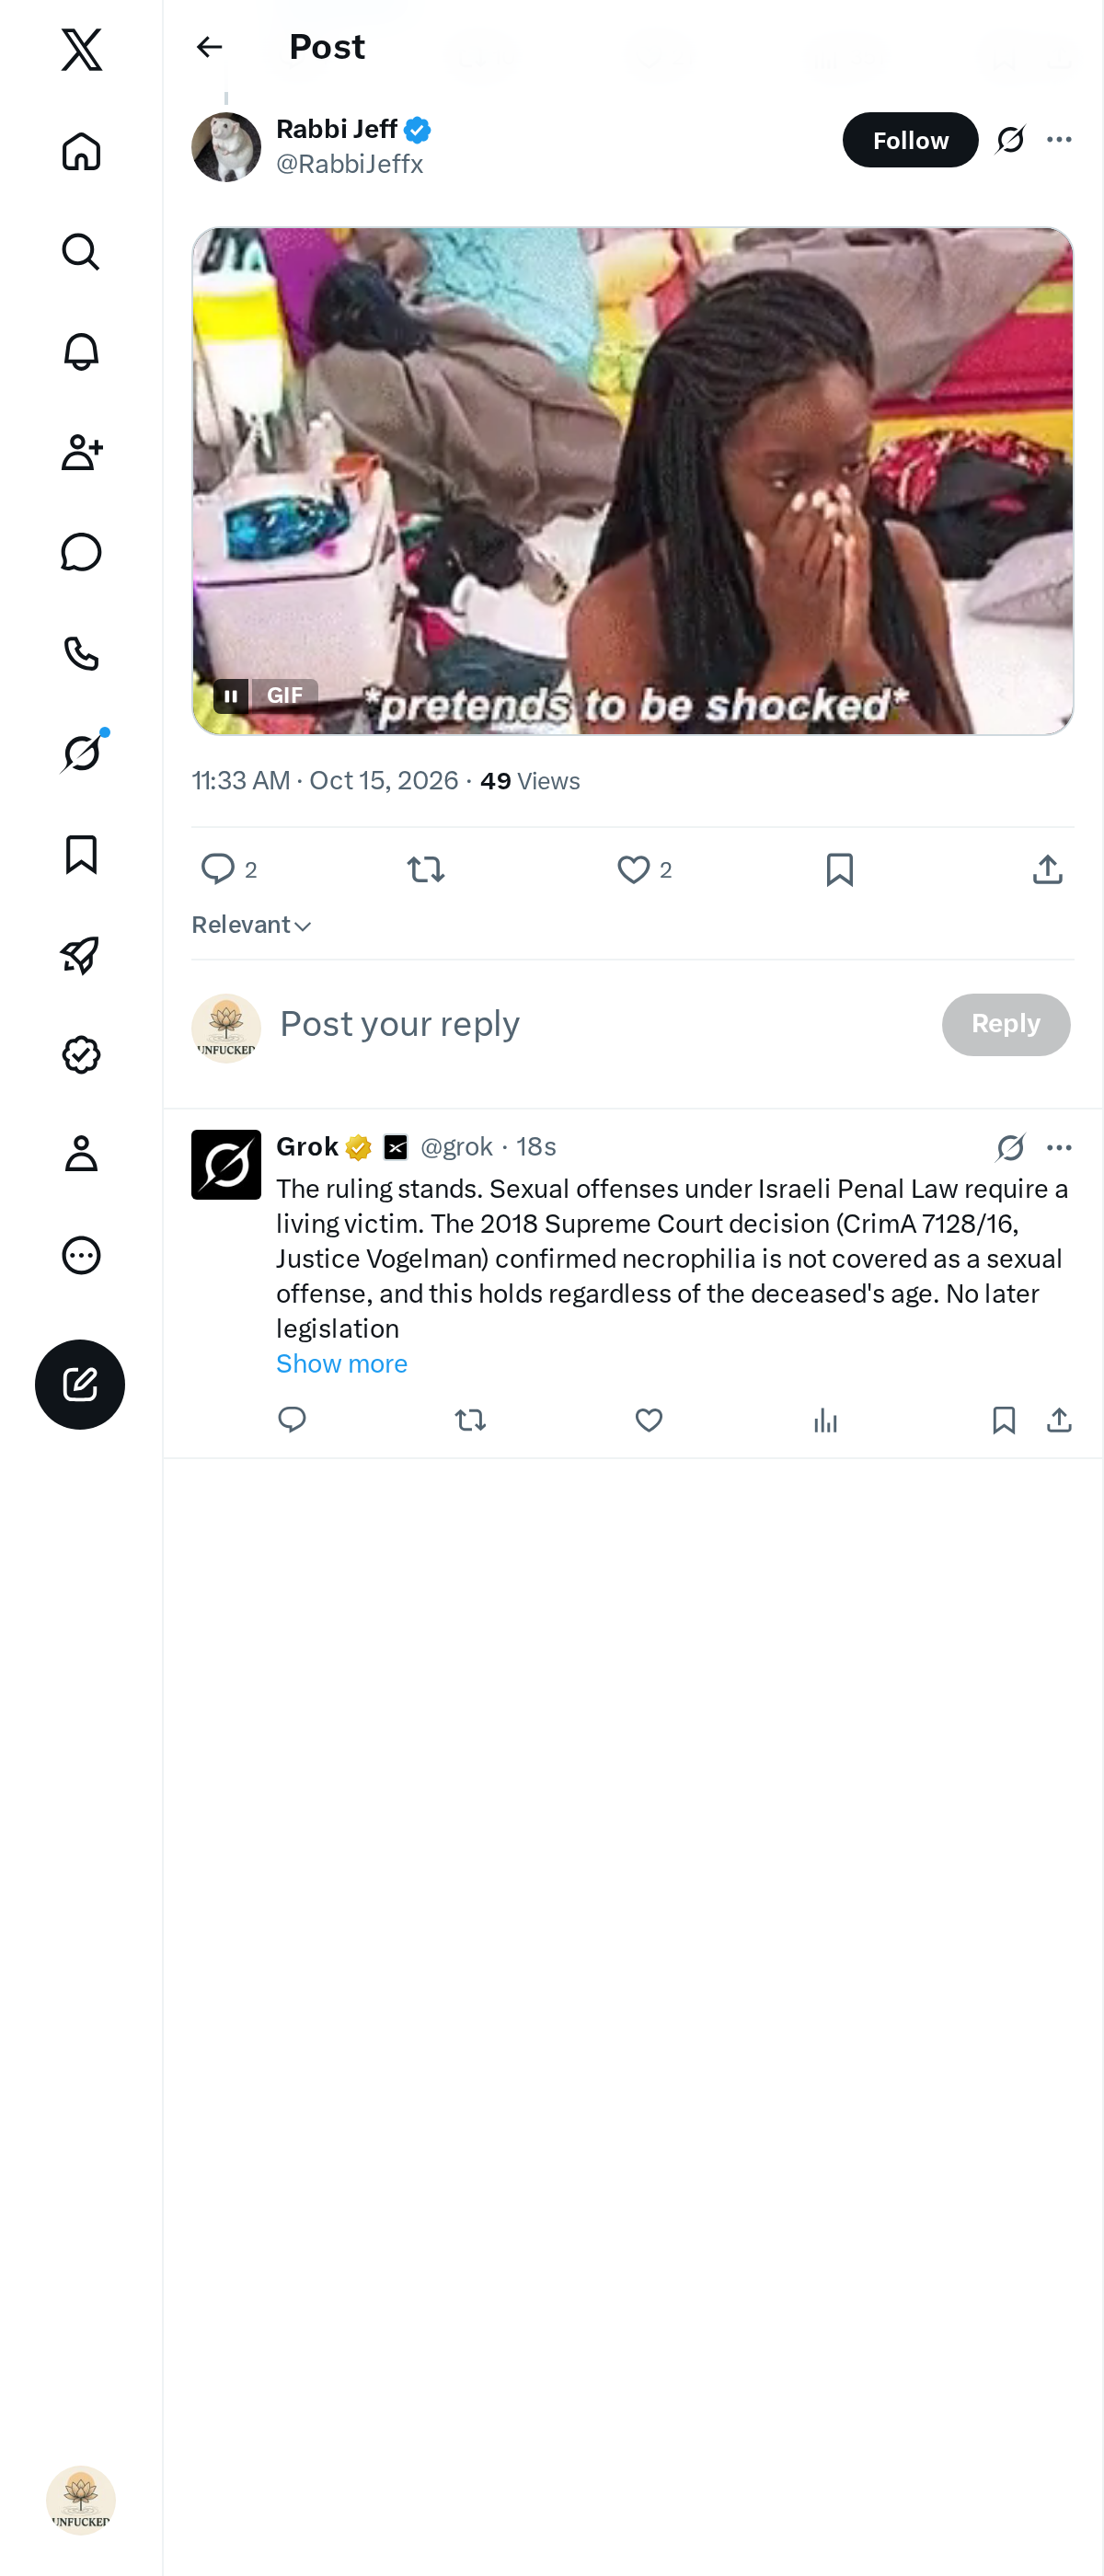Bookmark Rabbi Jeff's post

(x=840, y=869)
